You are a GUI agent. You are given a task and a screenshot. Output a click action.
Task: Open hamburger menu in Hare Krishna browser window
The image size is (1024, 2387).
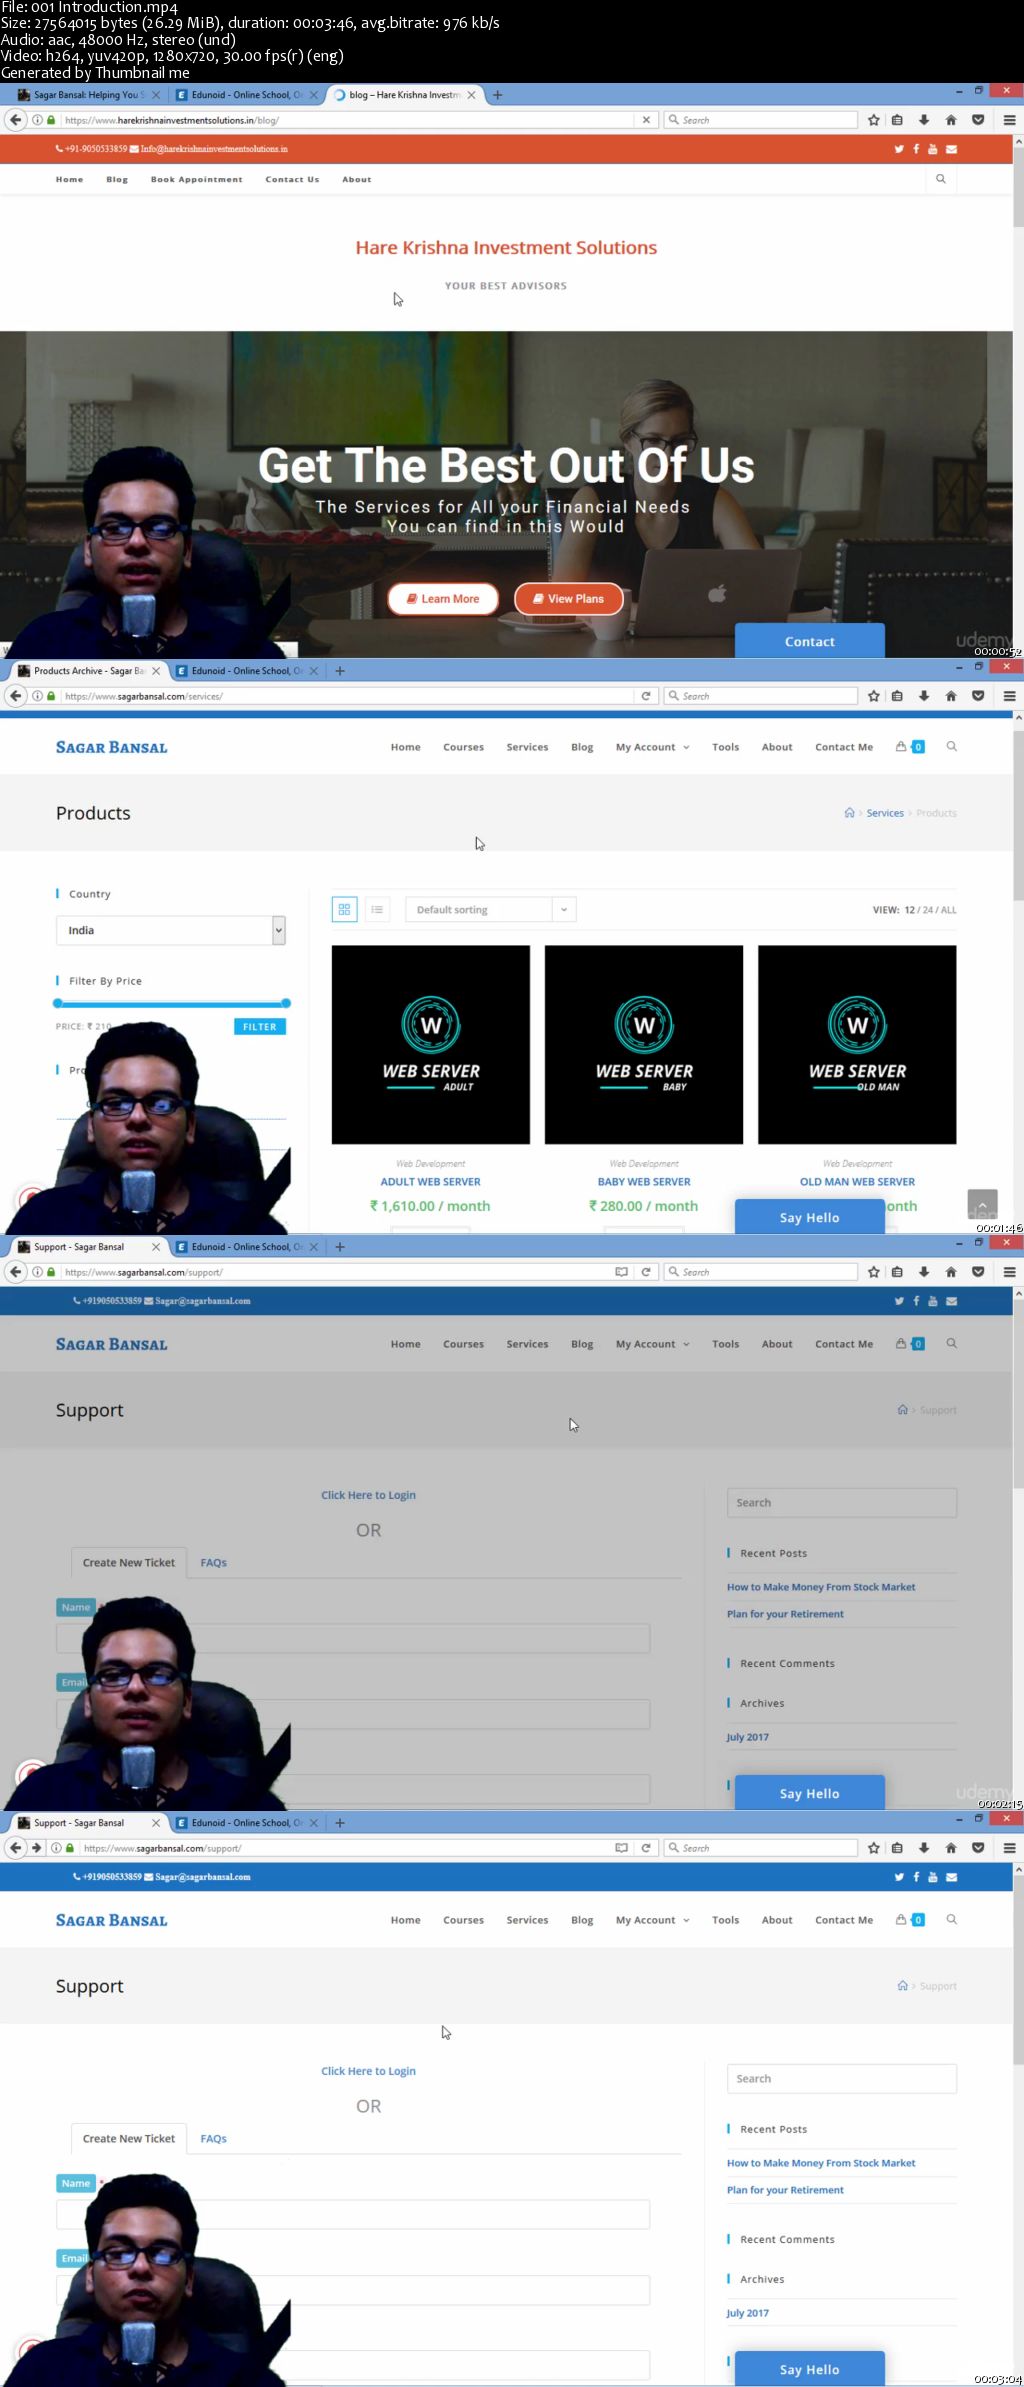1010,120
